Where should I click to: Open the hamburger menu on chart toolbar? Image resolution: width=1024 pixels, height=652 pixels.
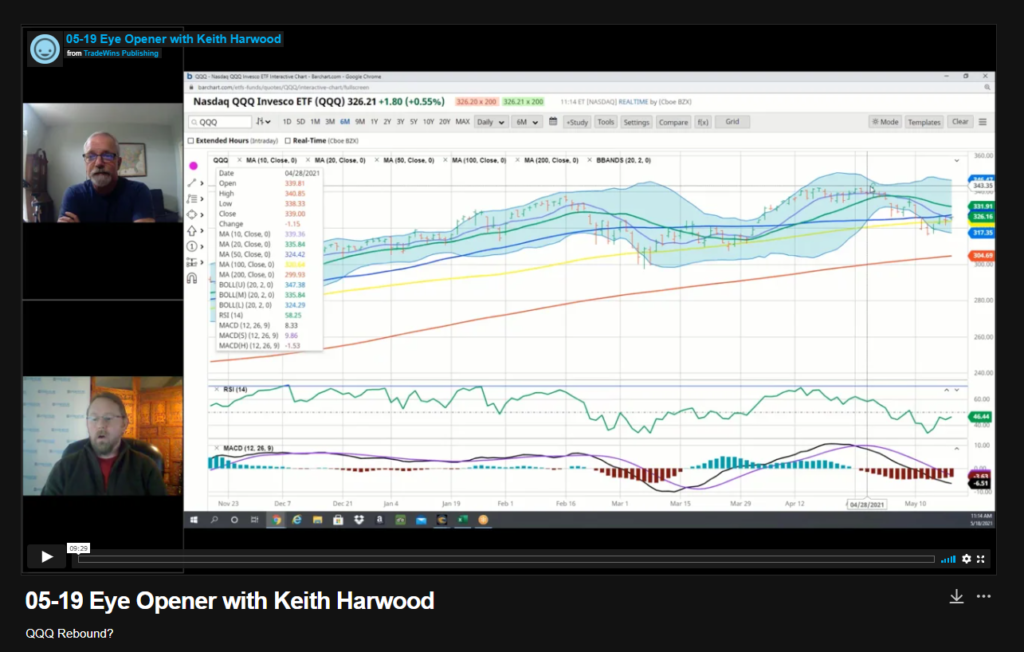[x=982, y=122]
